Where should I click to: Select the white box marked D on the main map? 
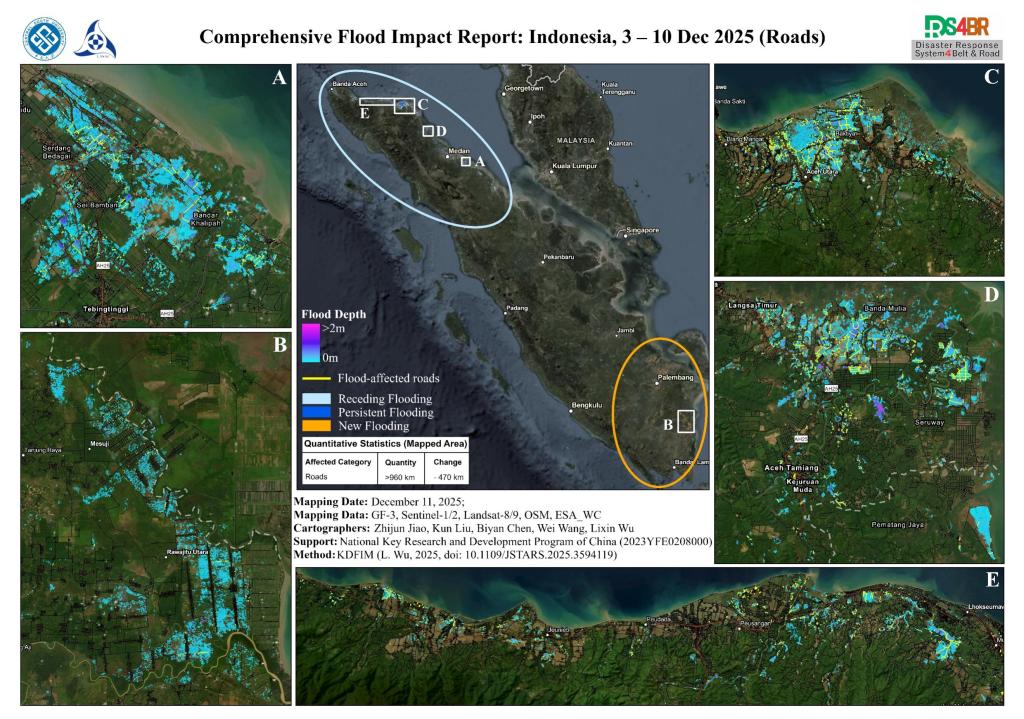click(428, 131)
